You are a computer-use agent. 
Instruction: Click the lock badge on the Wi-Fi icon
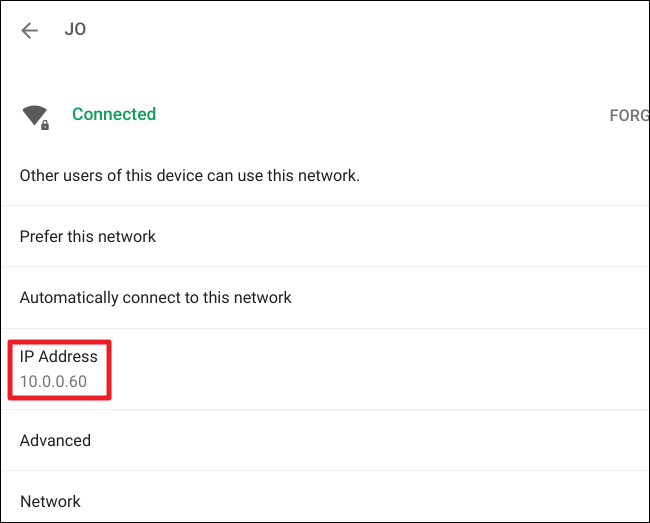click(44, 123)
